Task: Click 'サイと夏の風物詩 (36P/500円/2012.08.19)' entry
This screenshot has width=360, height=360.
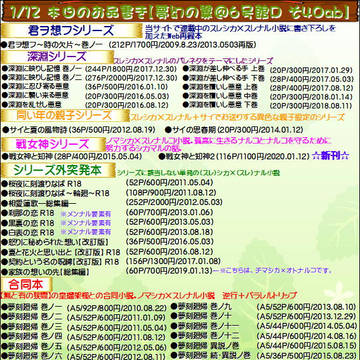Action: tap(79, 129)
